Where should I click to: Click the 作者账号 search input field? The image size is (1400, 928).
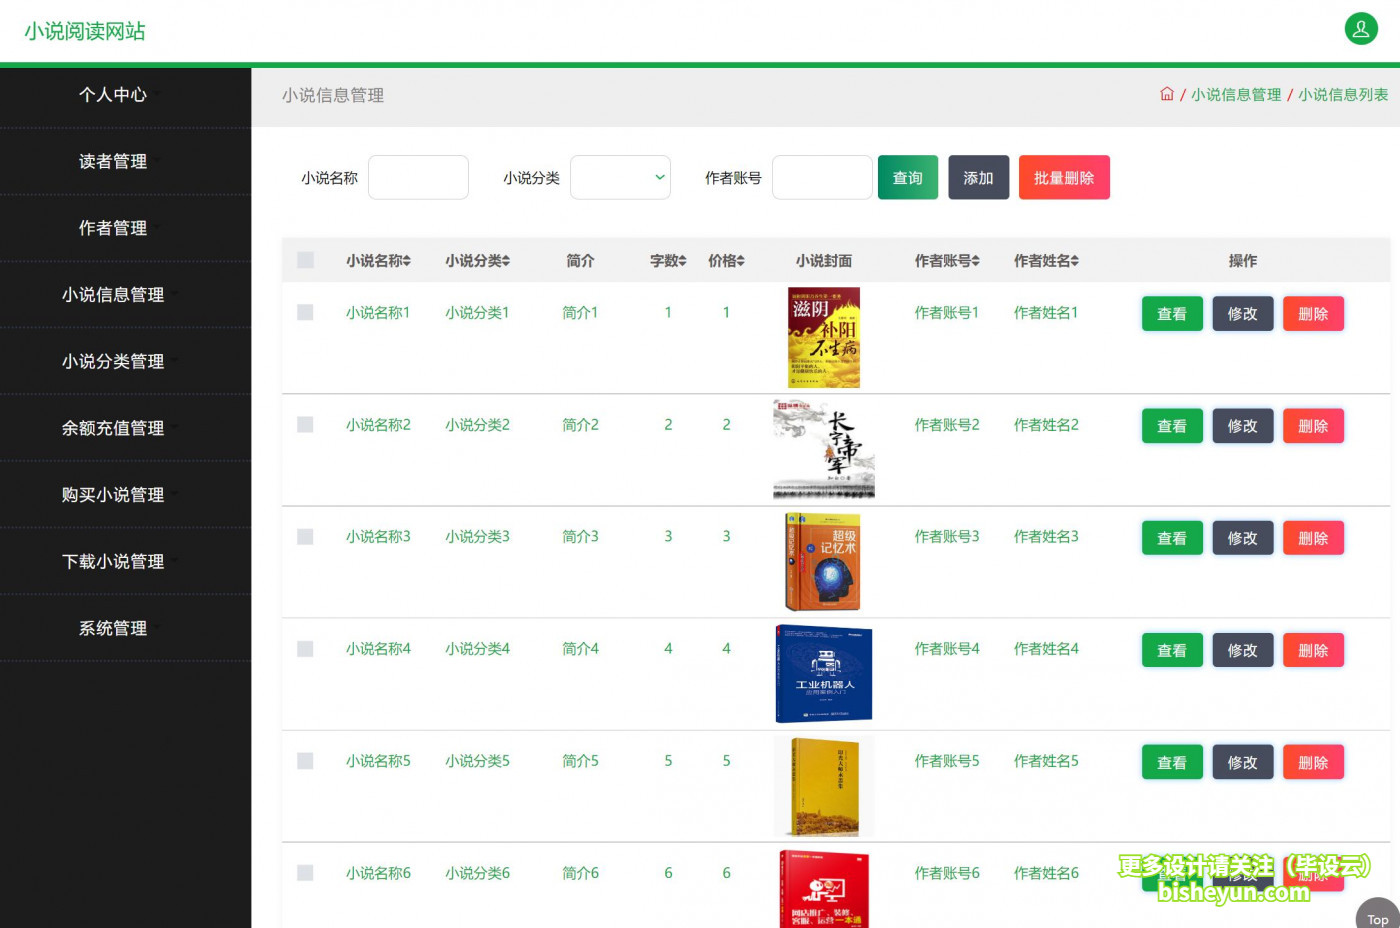click(x=822, y=177)
